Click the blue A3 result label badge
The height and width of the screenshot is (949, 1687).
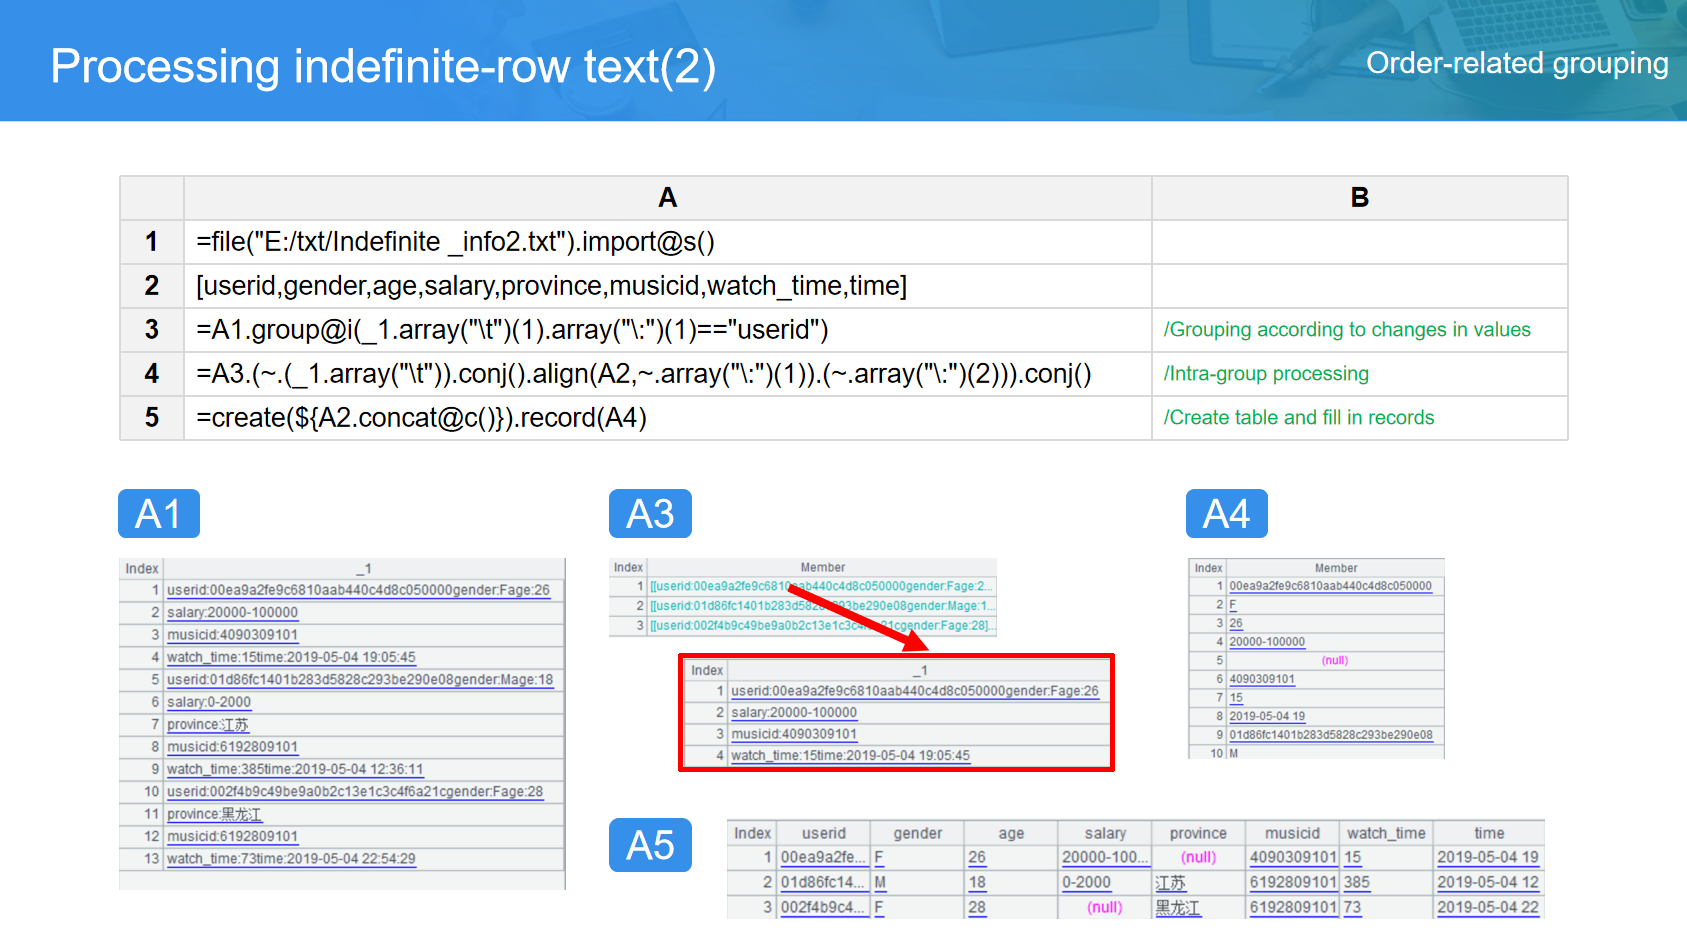point(650,514)
